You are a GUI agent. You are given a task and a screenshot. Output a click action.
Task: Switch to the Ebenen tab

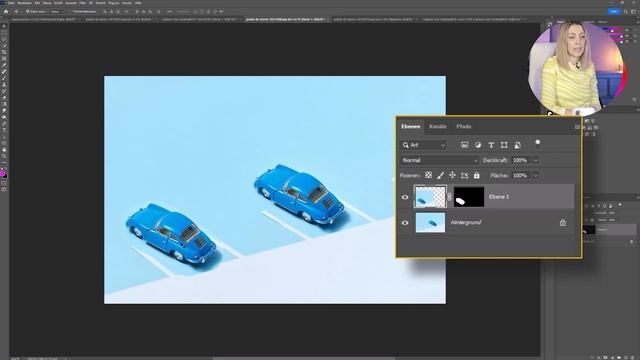[x=411, y=127]
